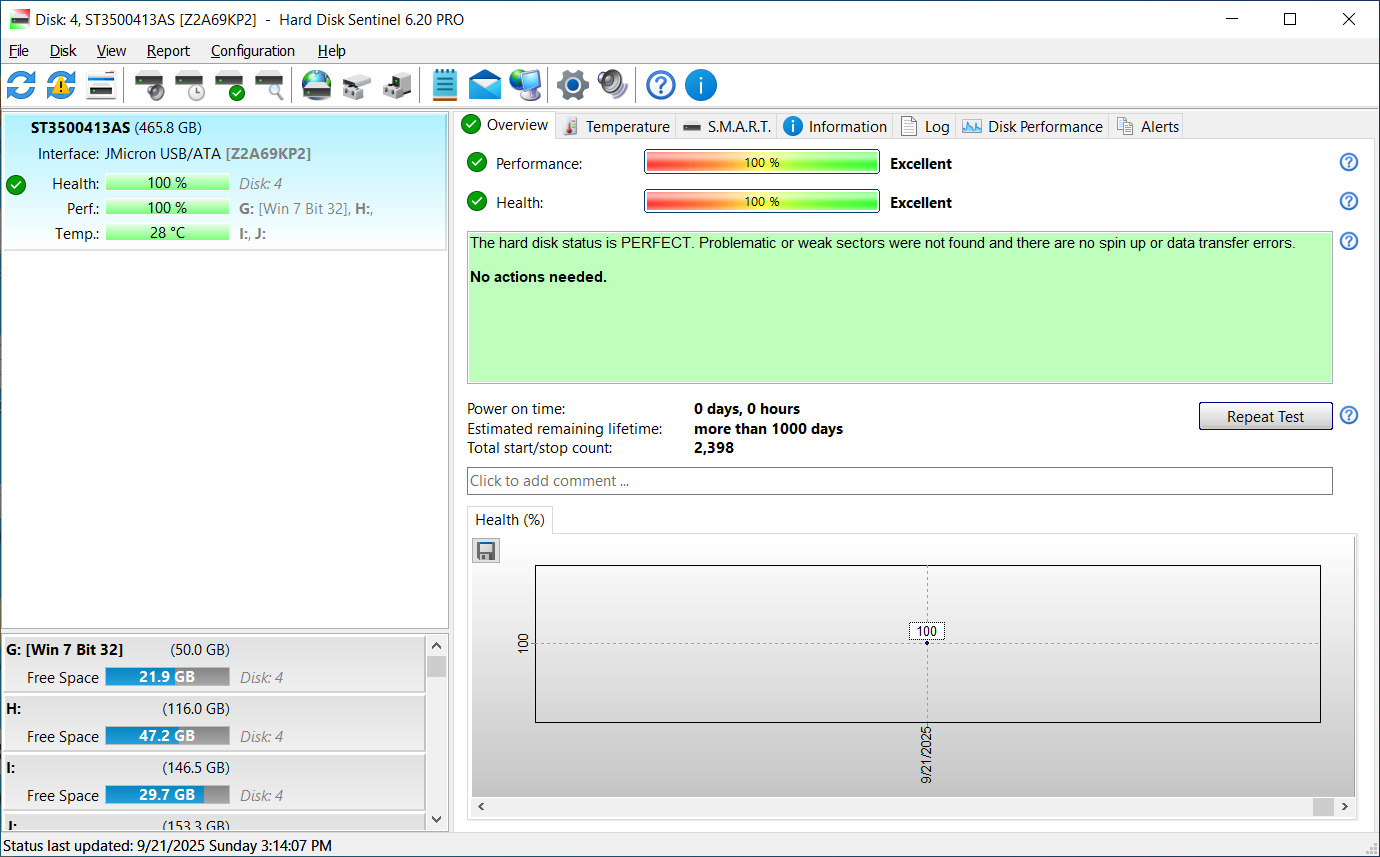This screenshot has height=857, width=1380.
Task: Open the Configuration menu
Action: [252, 51]
